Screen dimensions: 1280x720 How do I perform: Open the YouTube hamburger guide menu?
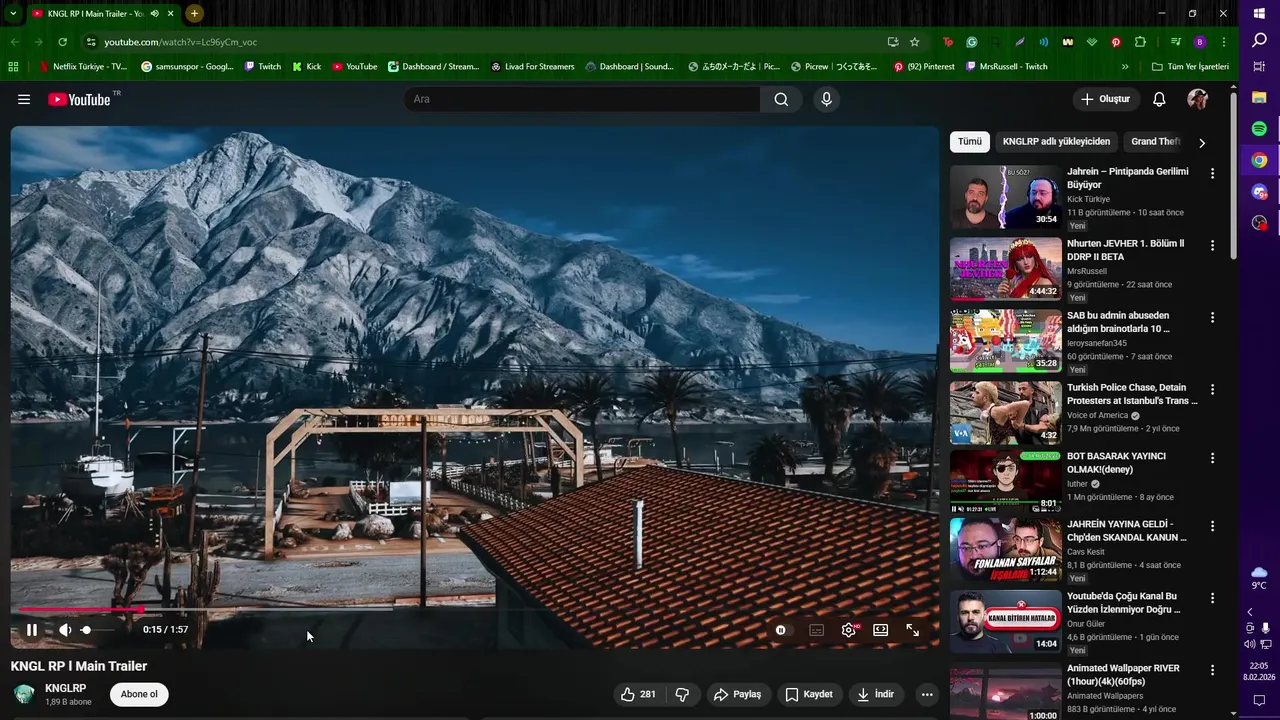[24, 99]
